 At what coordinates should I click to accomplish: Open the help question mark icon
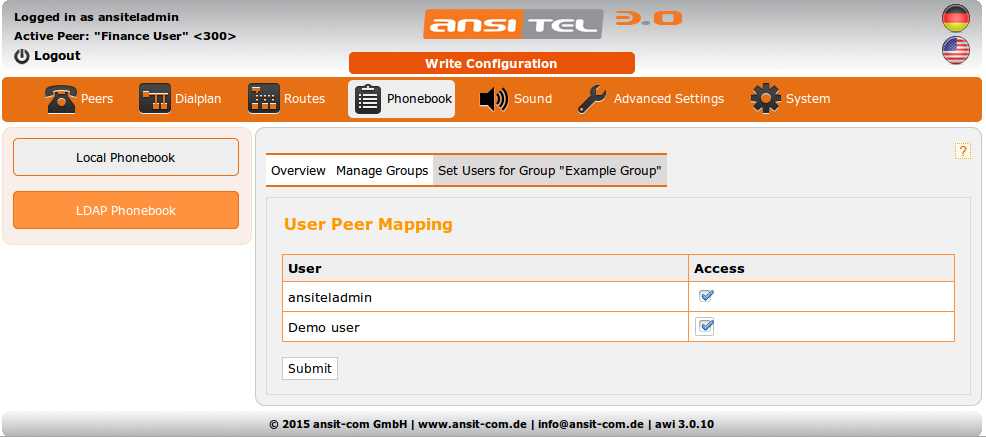pos(963,151)
